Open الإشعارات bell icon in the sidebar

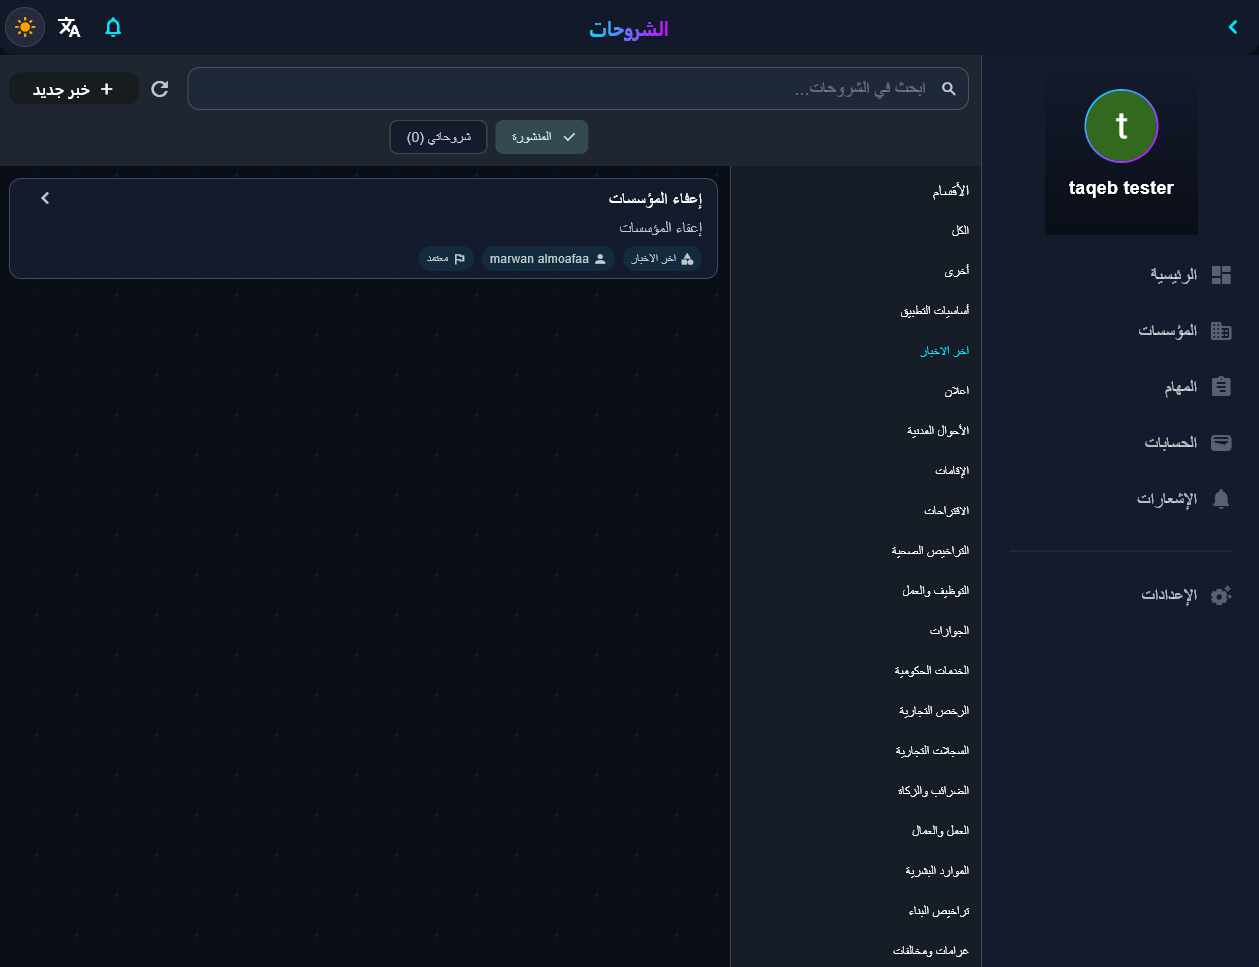(1221, 499)
